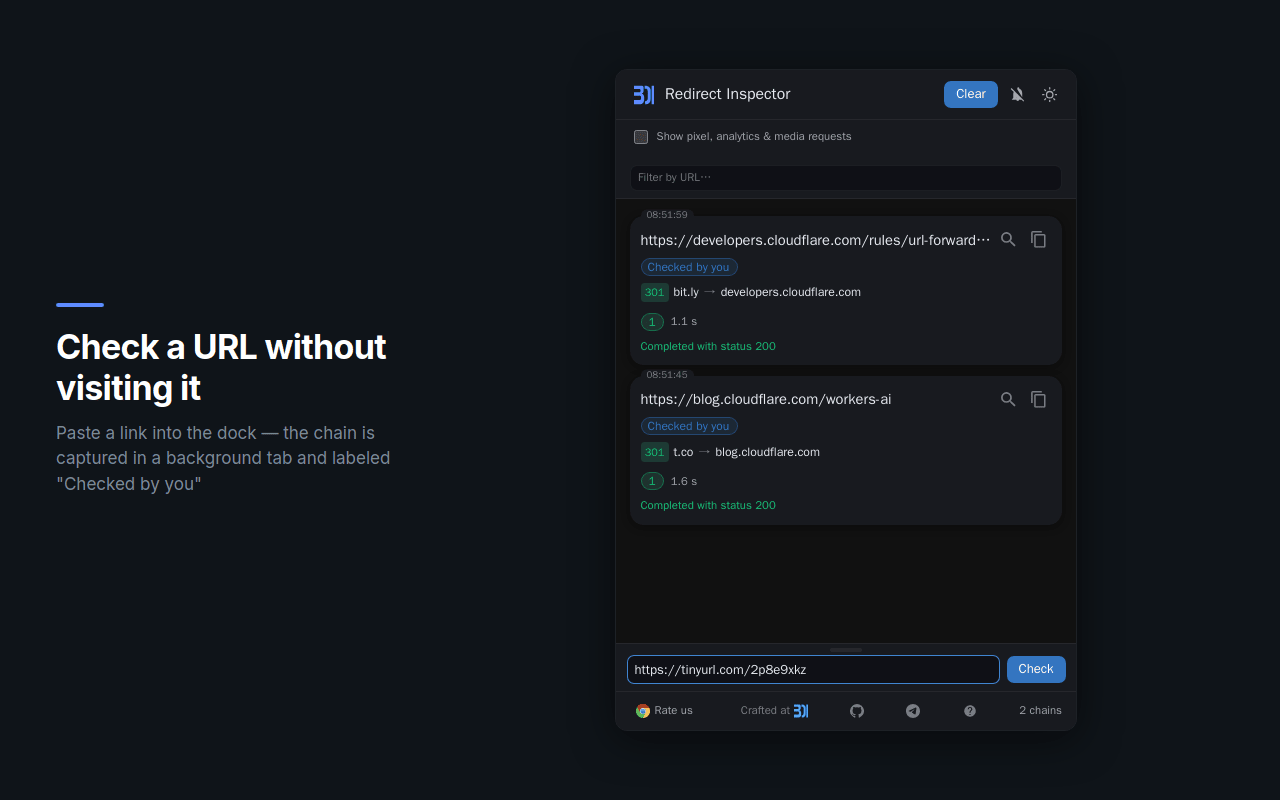This screenshot has width=1280, height=800.
Task: Copy the developers.cloudflare.com chain URL
Action: click(1038, 240)
